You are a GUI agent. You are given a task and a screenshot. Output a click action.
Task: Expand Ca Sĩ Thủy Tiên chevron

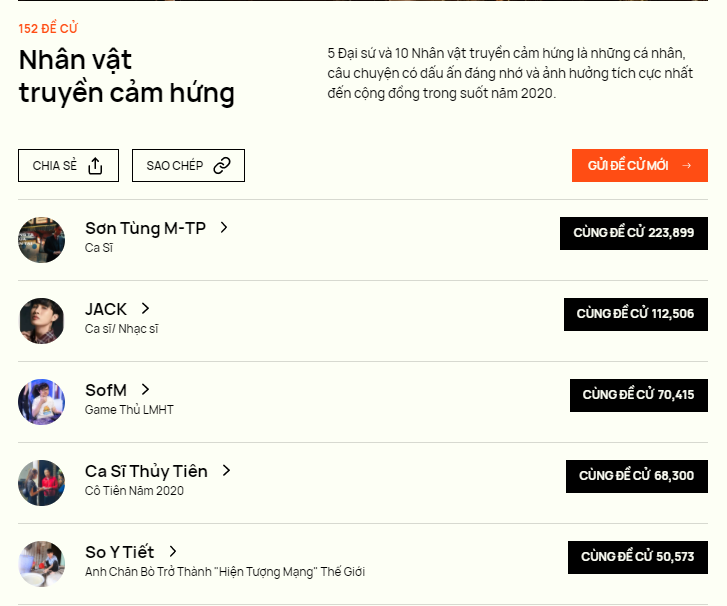[226, 471]
